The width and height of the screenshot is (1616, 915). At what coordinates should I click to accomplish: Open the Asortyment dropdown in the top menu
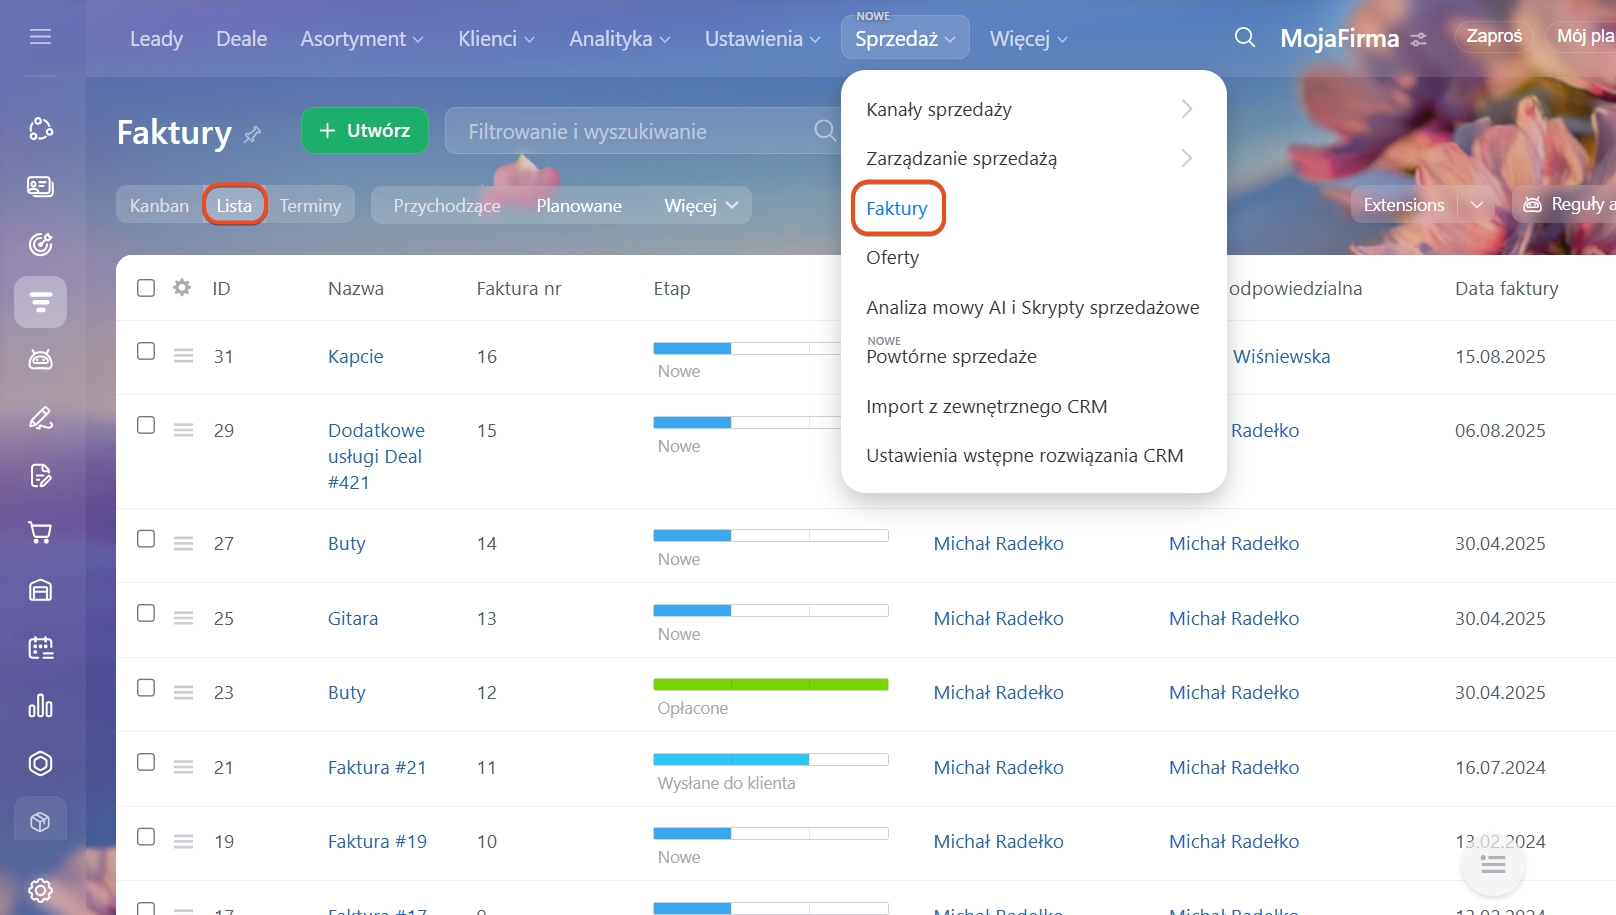[362, 39]
